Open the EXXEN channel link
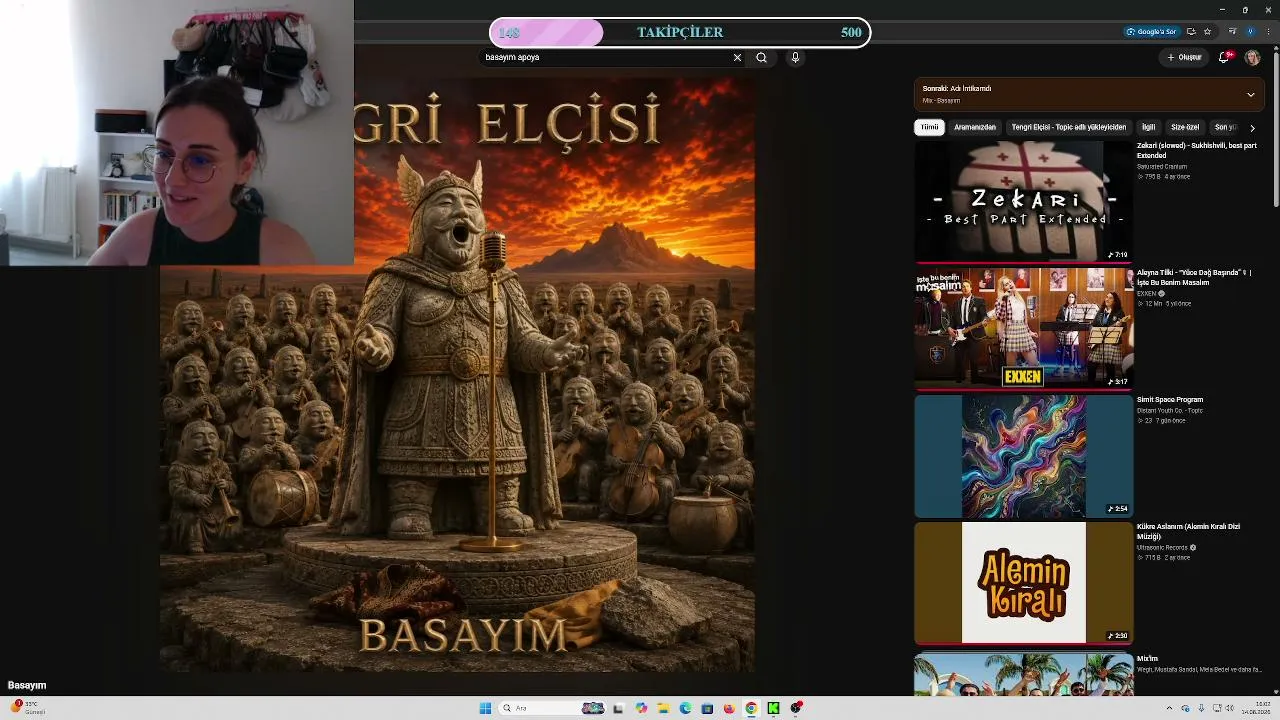Screen dimensions: 1280x720 (x=1147, y=293)
